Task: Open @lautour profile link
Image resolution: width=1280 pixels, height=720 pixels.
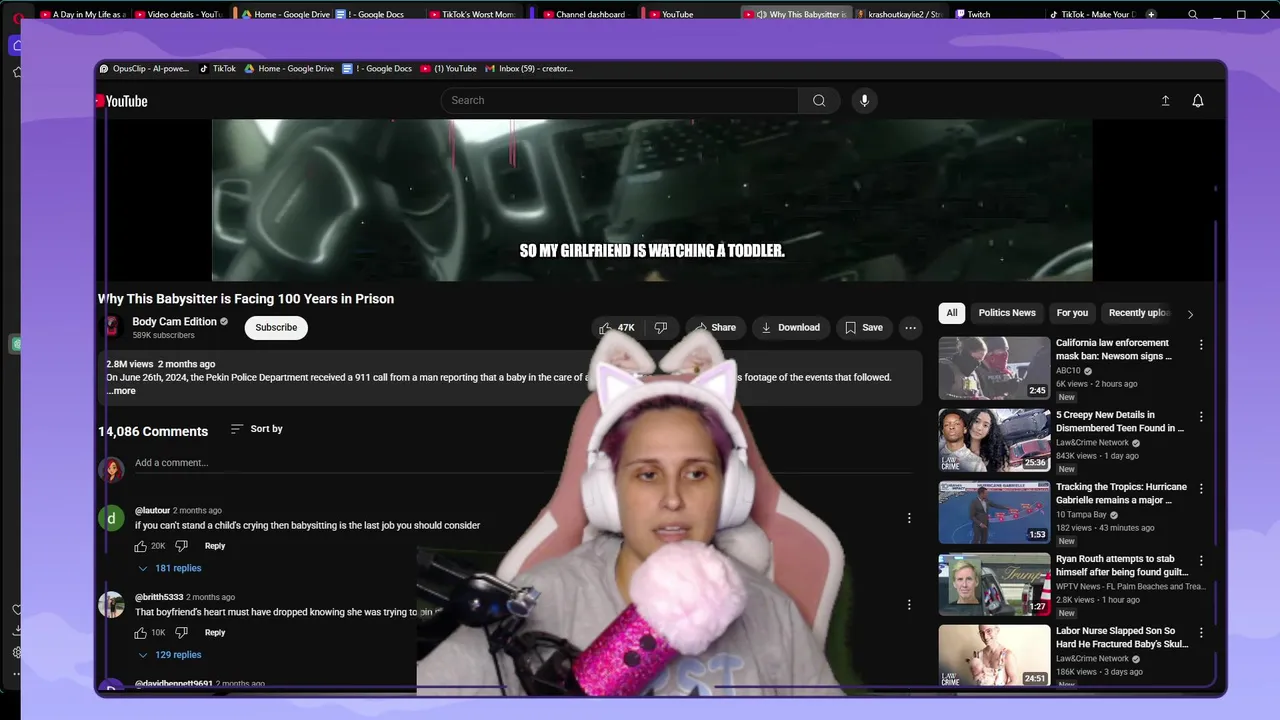Action: 153,511
